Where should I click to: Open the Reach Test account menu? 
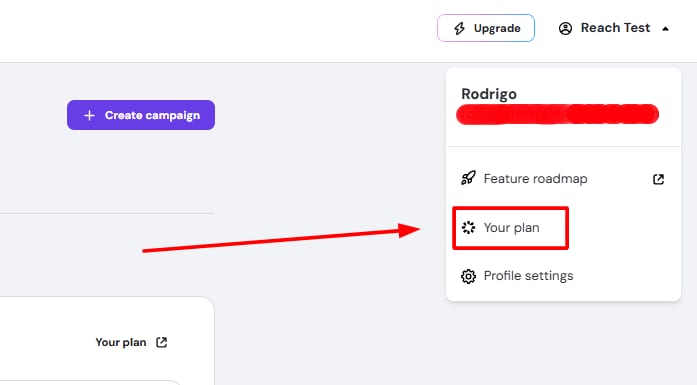(614, 28)
